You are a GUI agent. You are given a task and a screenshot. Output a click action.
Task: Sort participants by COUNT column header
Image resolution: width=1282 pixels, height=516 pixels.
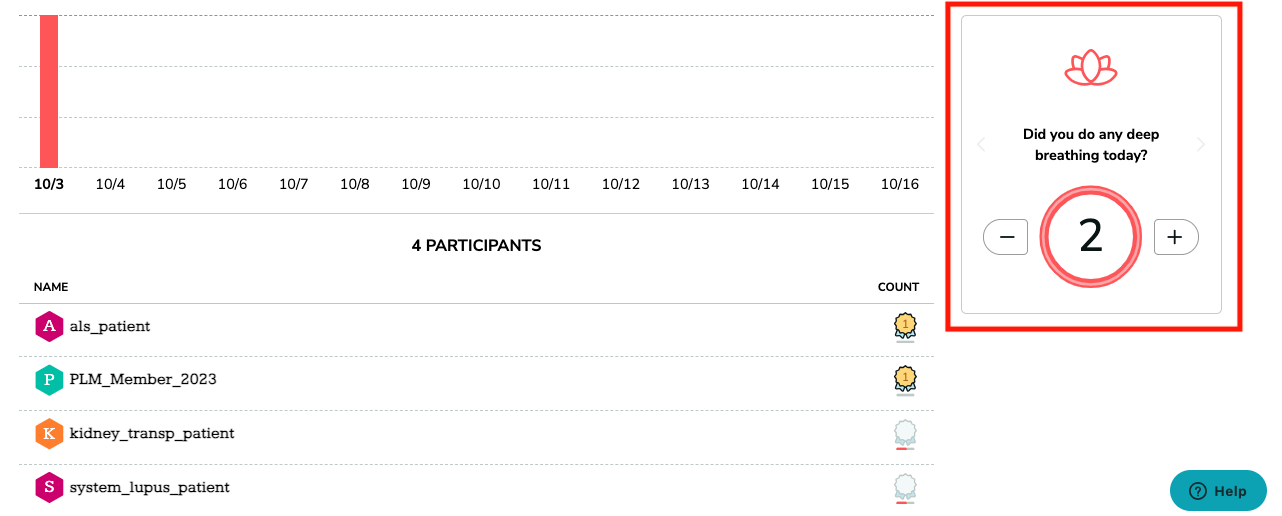click(x=898, y=287)
